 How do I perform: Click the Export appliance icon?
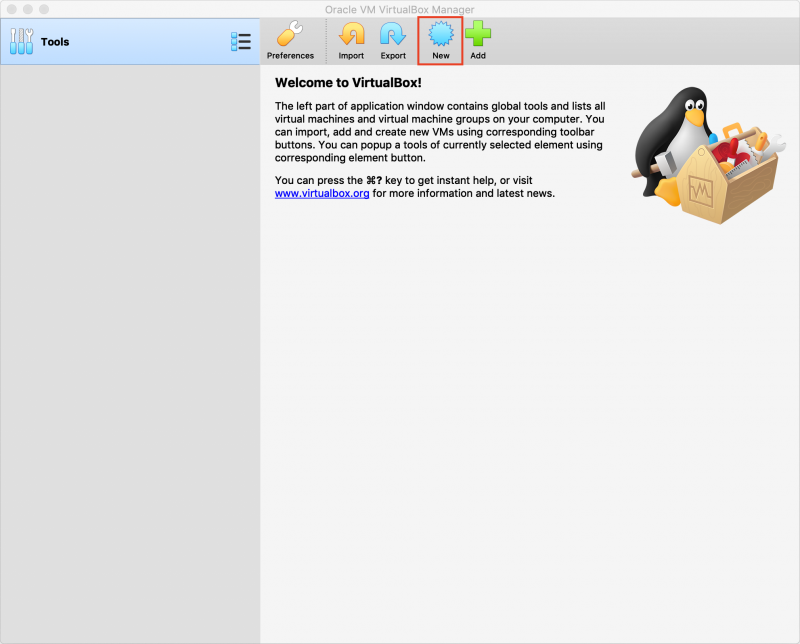tap(393, 41)
